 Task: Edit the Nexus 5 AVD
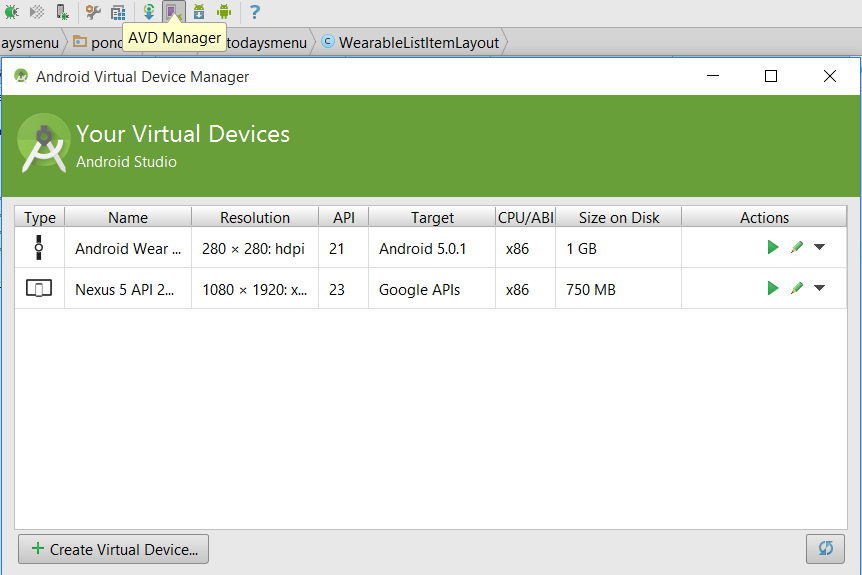point(796,288)
